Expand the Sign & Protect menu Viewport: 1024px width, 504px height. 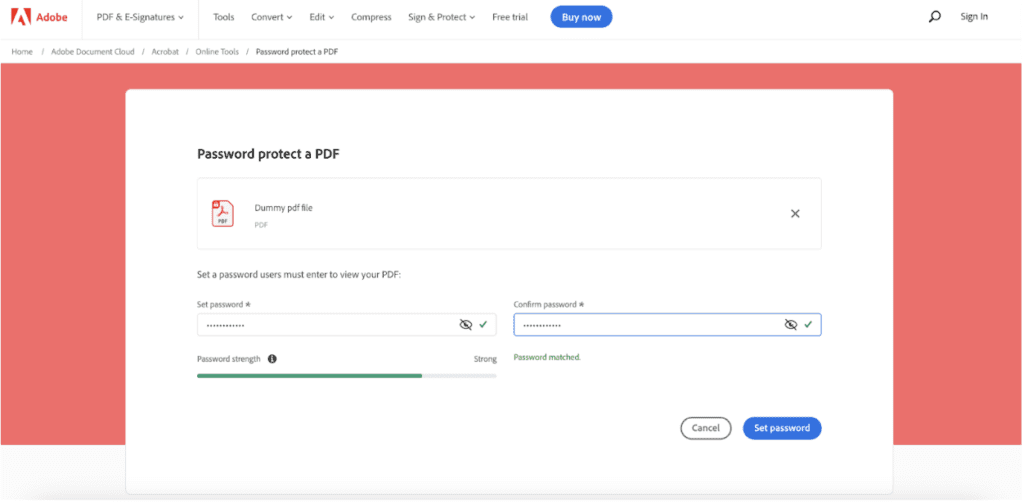(441, 17)
